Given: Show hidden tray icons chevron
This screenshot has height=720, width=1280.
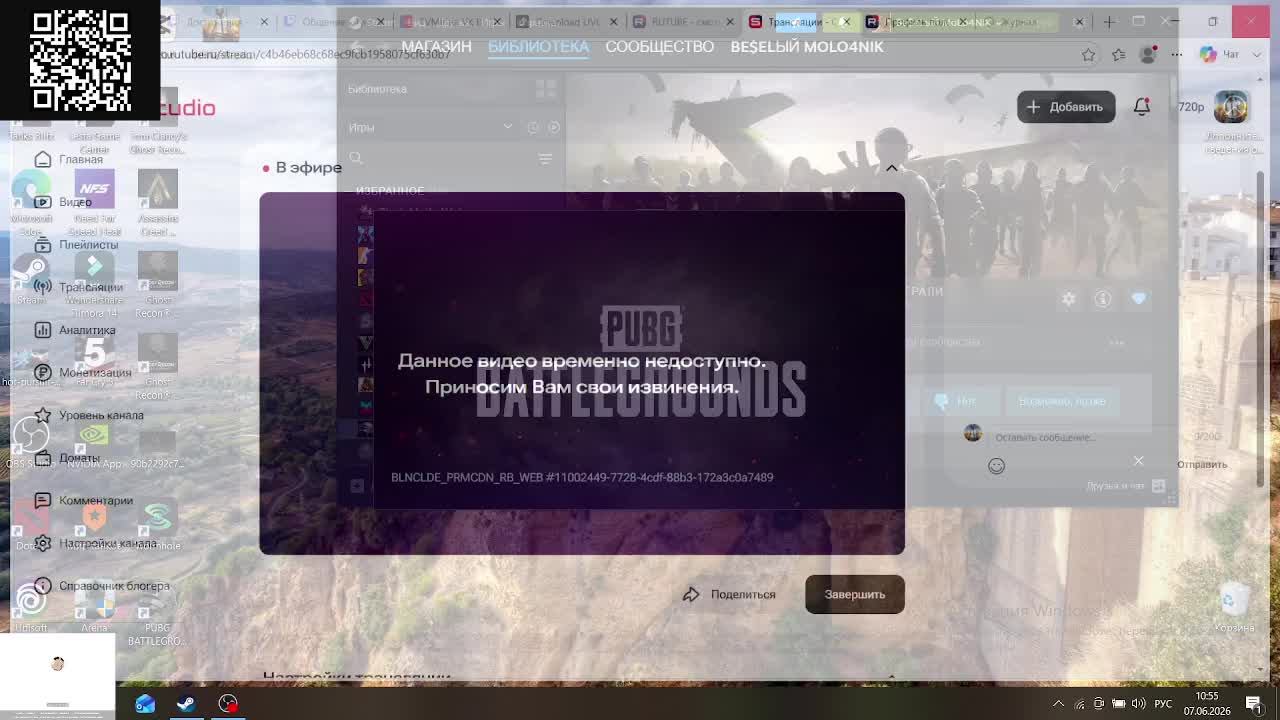Looking at the screenshot, I should click(x=1058, y=704).
